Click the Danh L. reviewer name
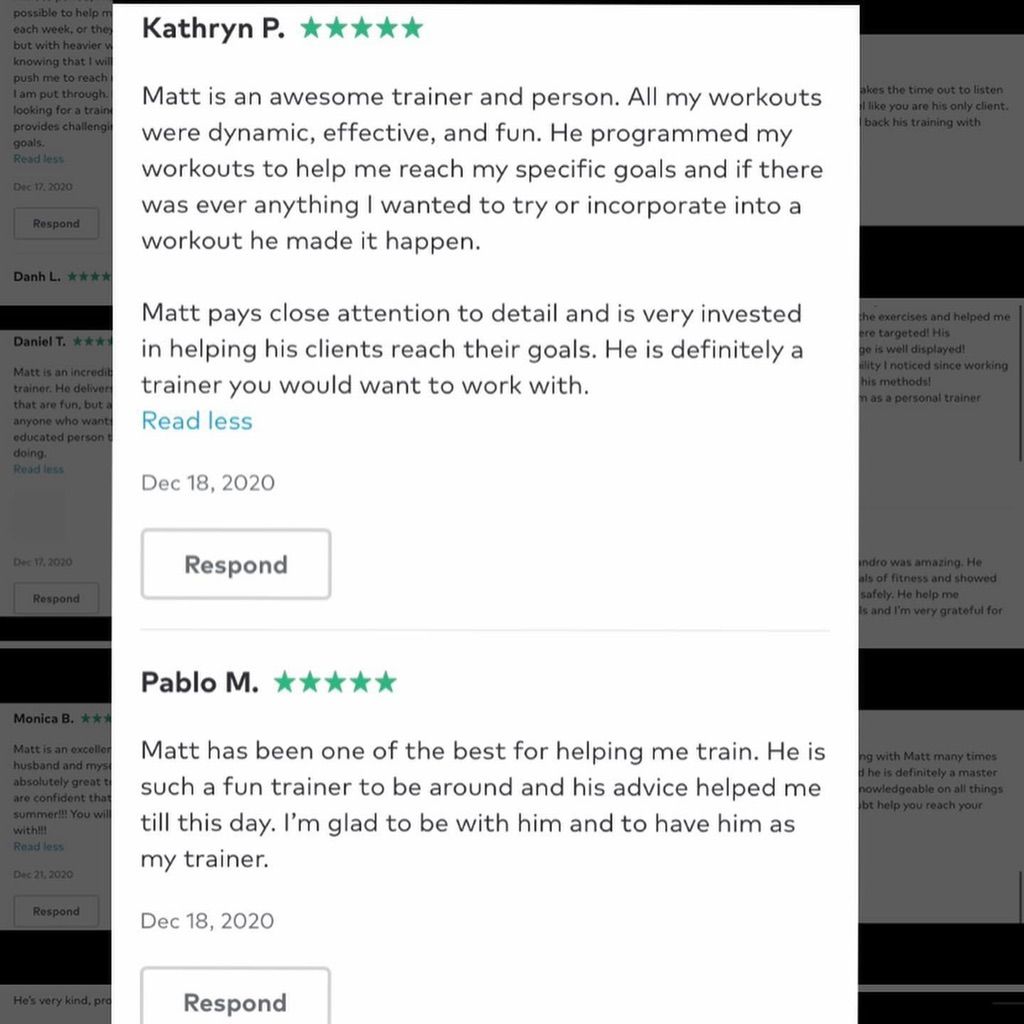The height and width of the screenshot is (1024, 1024). [37, 276]
